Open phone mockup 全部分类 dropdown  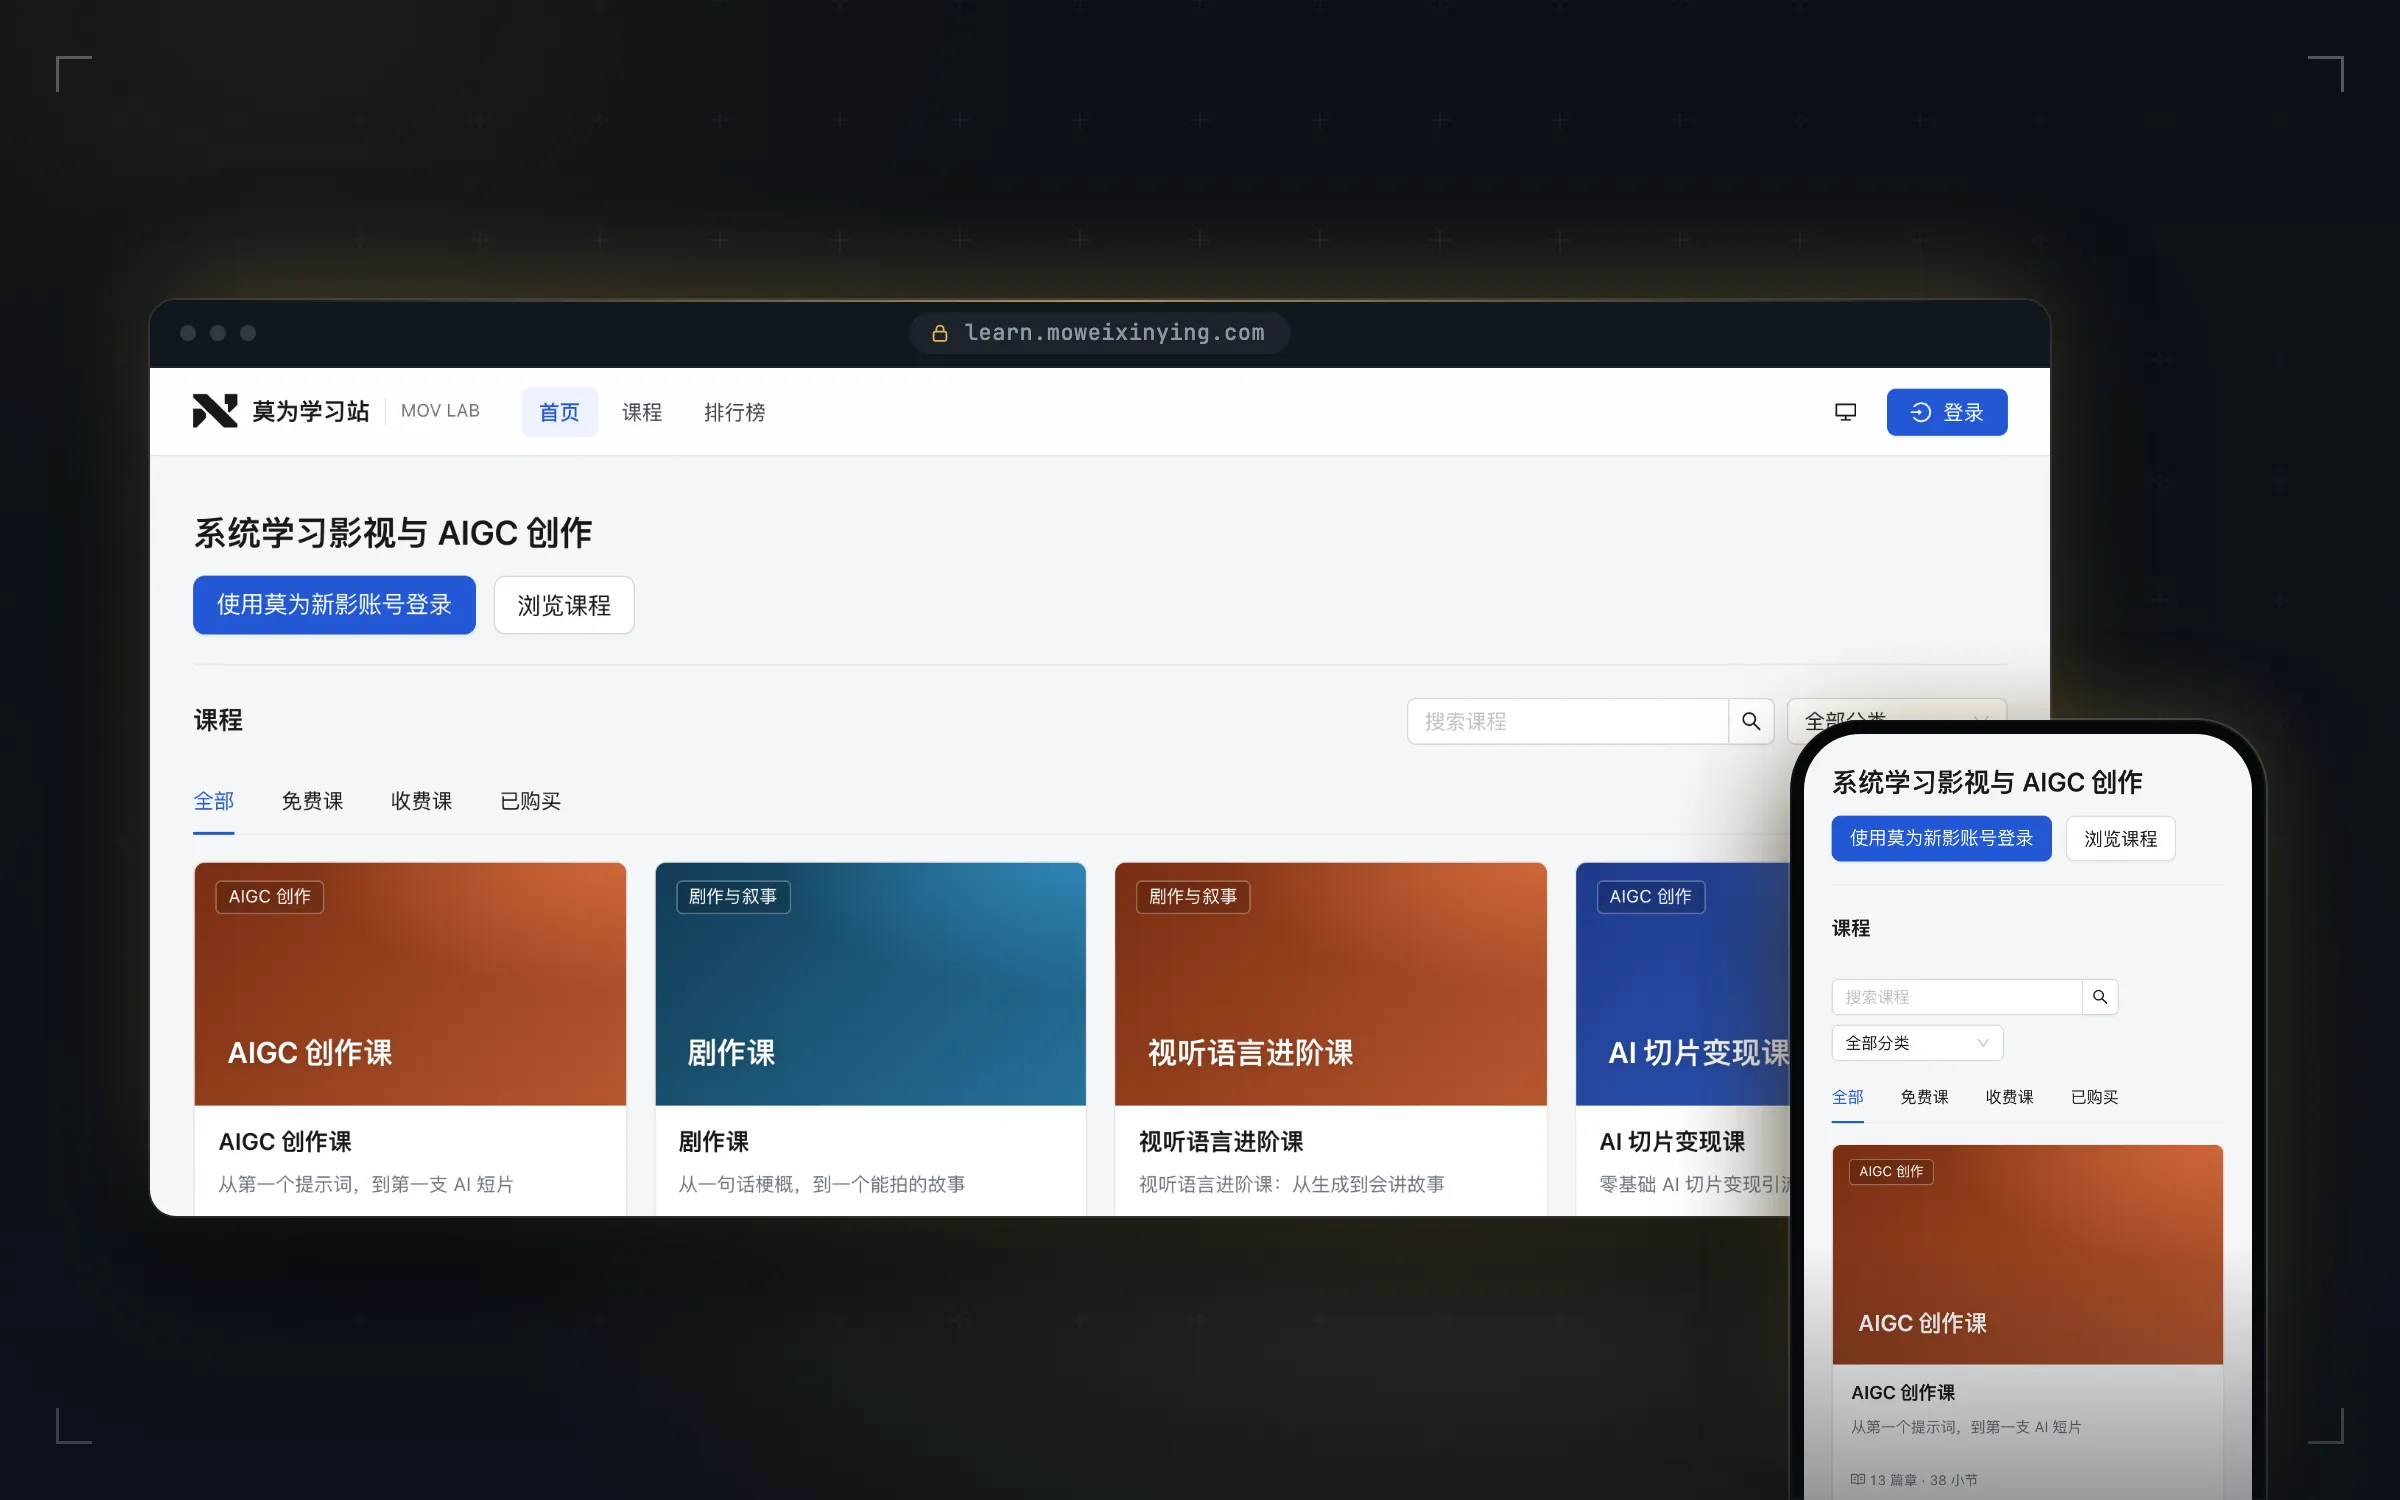(1917, 1043)
